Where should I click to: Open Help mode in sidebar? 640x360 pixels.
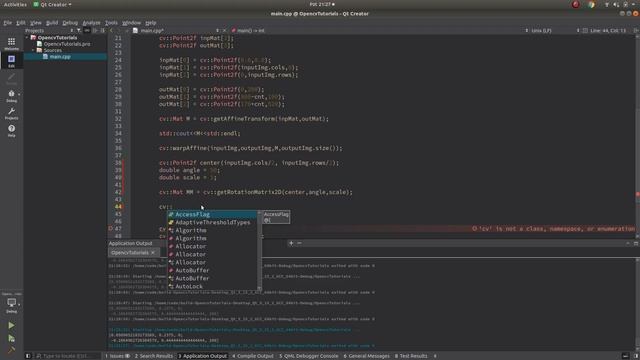11,131
